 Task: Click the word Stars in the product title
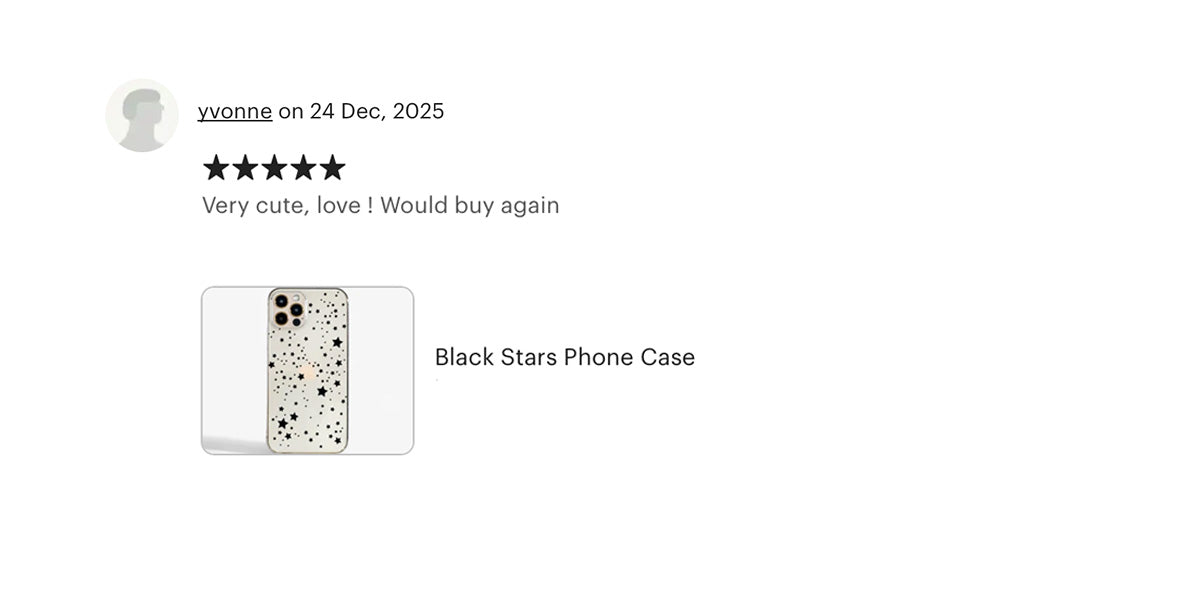tap(526, 357)
